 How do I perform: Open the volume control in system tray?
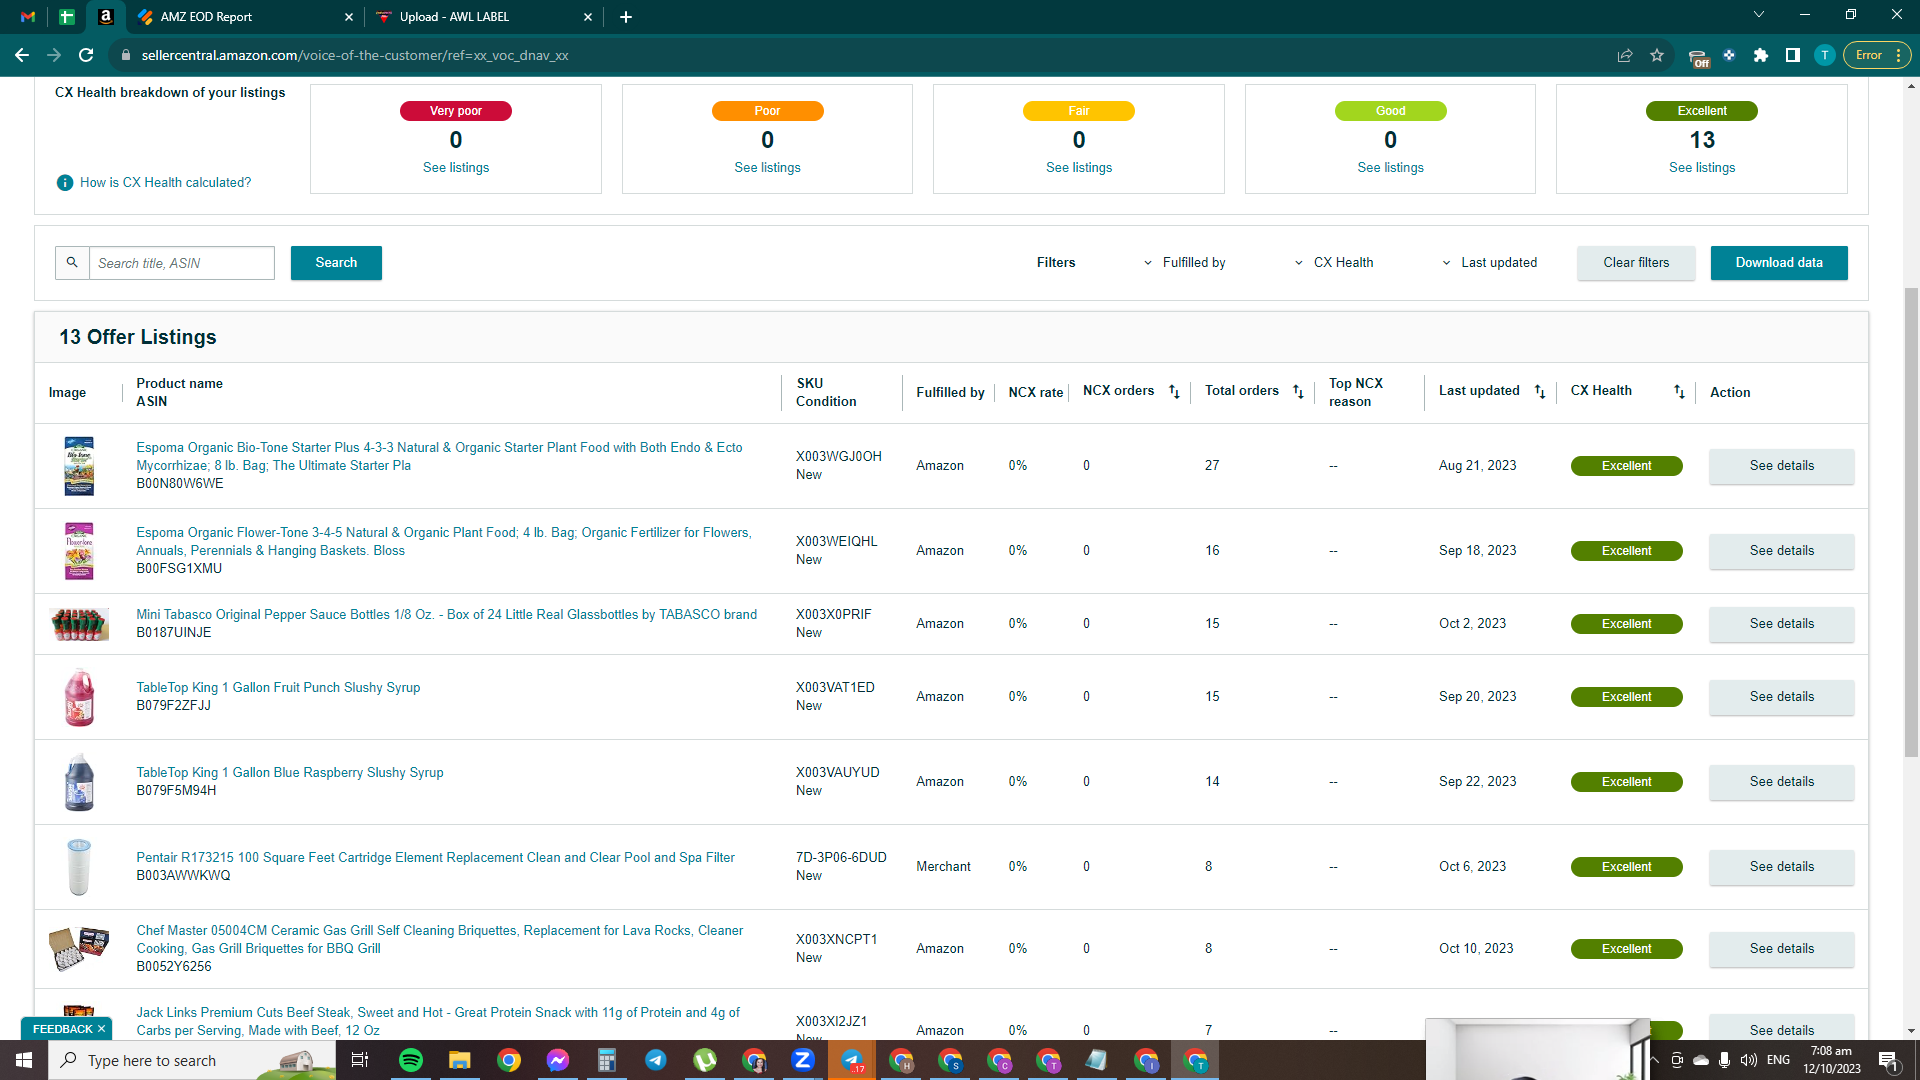click(x=1749, y=1060)
